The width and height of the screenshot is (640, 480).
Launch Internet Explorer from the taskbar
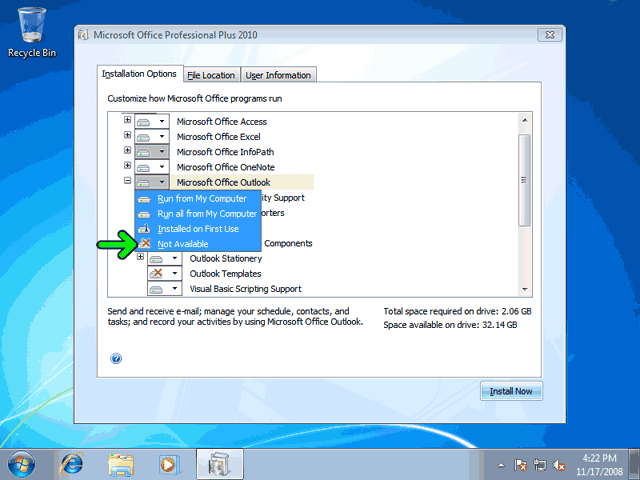pos(72,464)
